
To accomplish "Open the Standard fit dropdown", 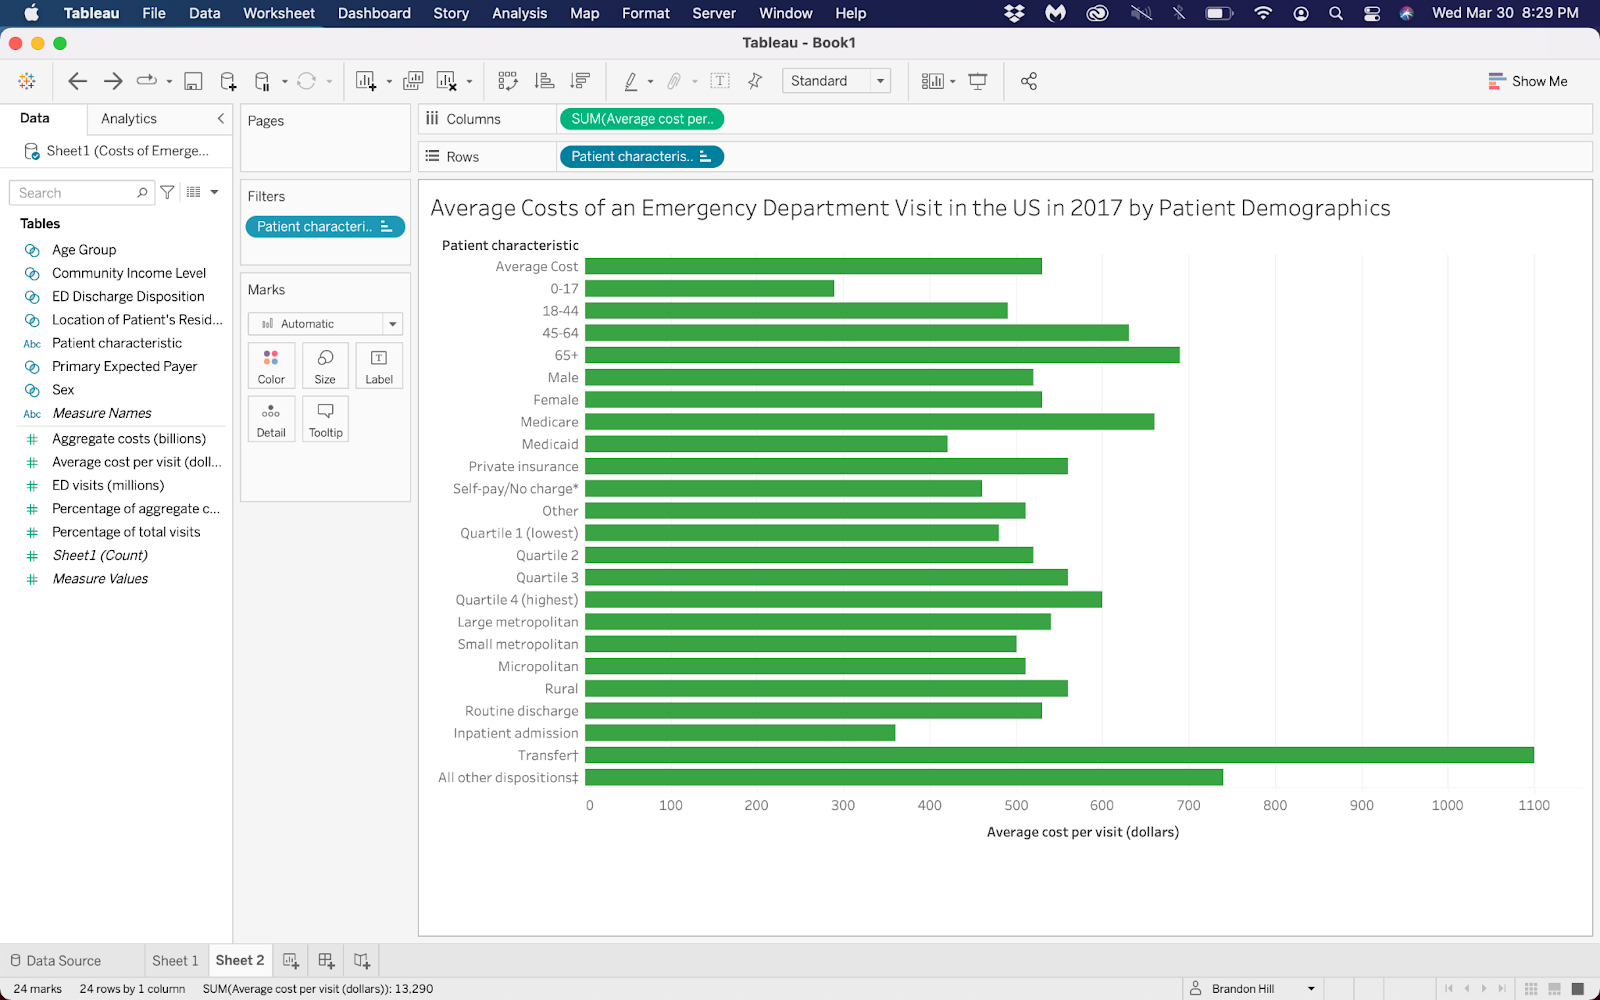I will tap(836, 81).
